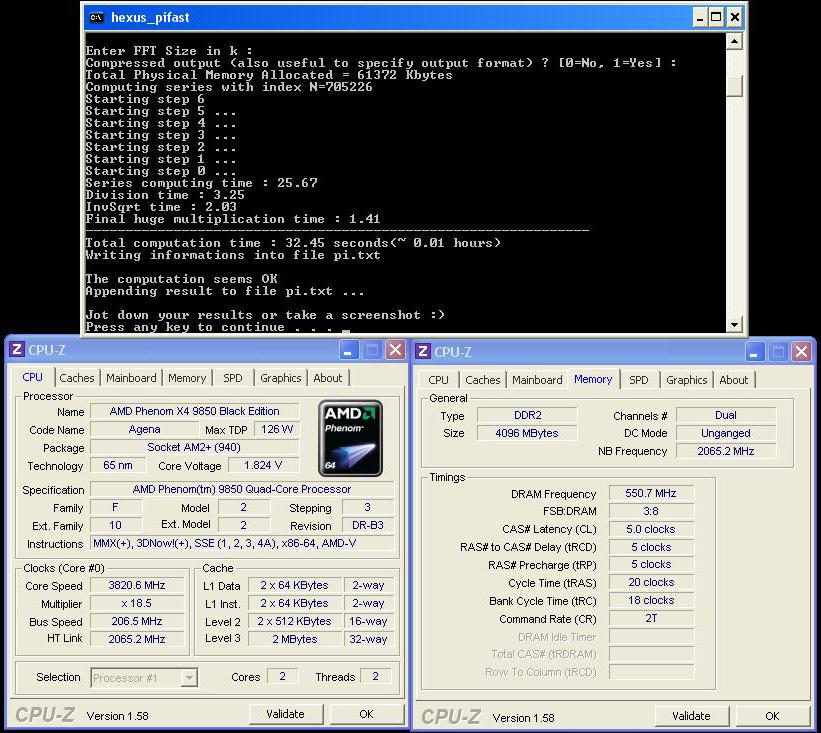Click the console vertical scrollbar thumb
Screen dimensions: 821x733
(734, 86)
